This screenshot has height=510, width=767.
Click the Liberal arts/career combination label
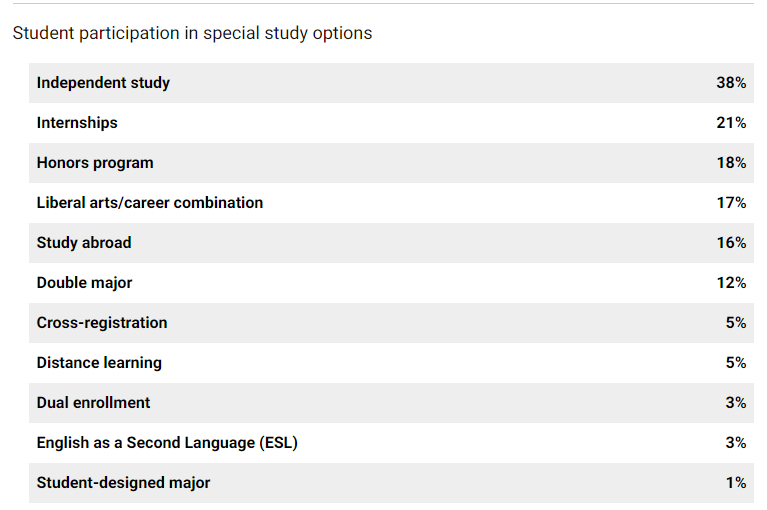150,203
